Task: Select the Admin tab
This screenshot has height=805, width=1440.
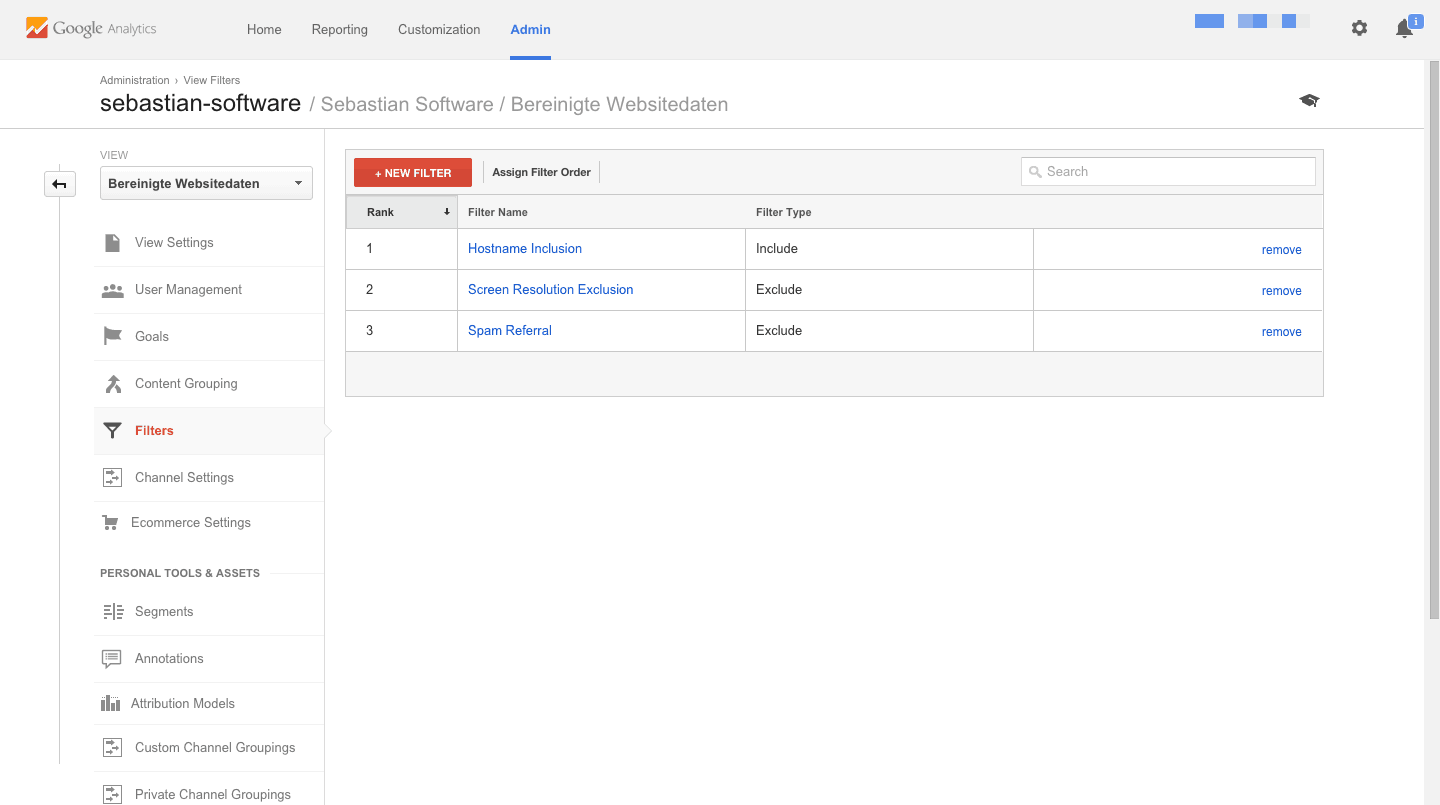Action: pos(530,30)
